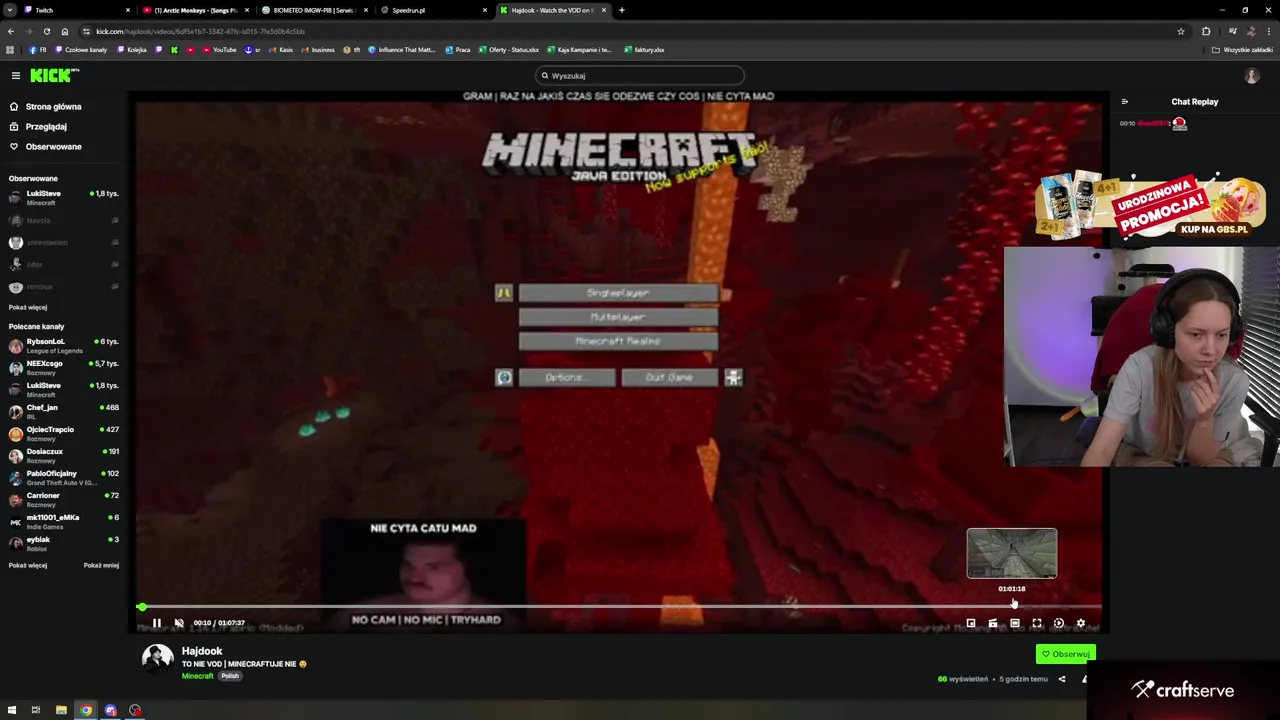This screenshot has width=1280, height=720.
Task: Open the Kick hamburger menu
Action: point(16,75)
